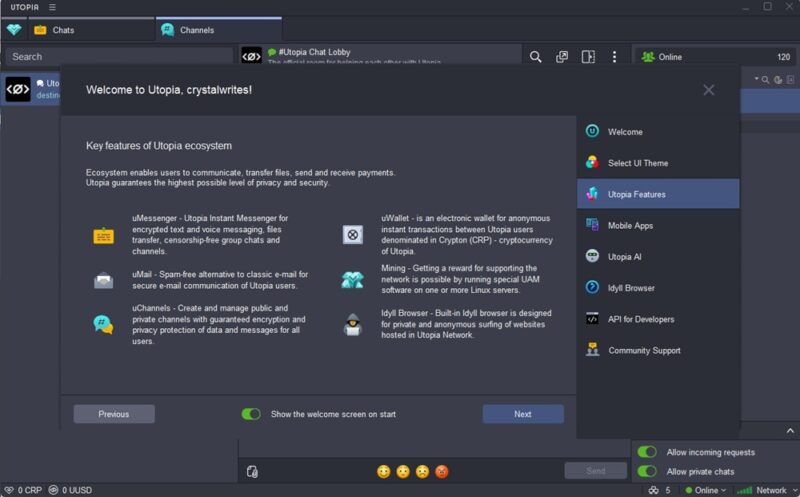Toggle Allow private chats switch
The image size is (800, 497).
pyautogui.click(x=647, y=471)
